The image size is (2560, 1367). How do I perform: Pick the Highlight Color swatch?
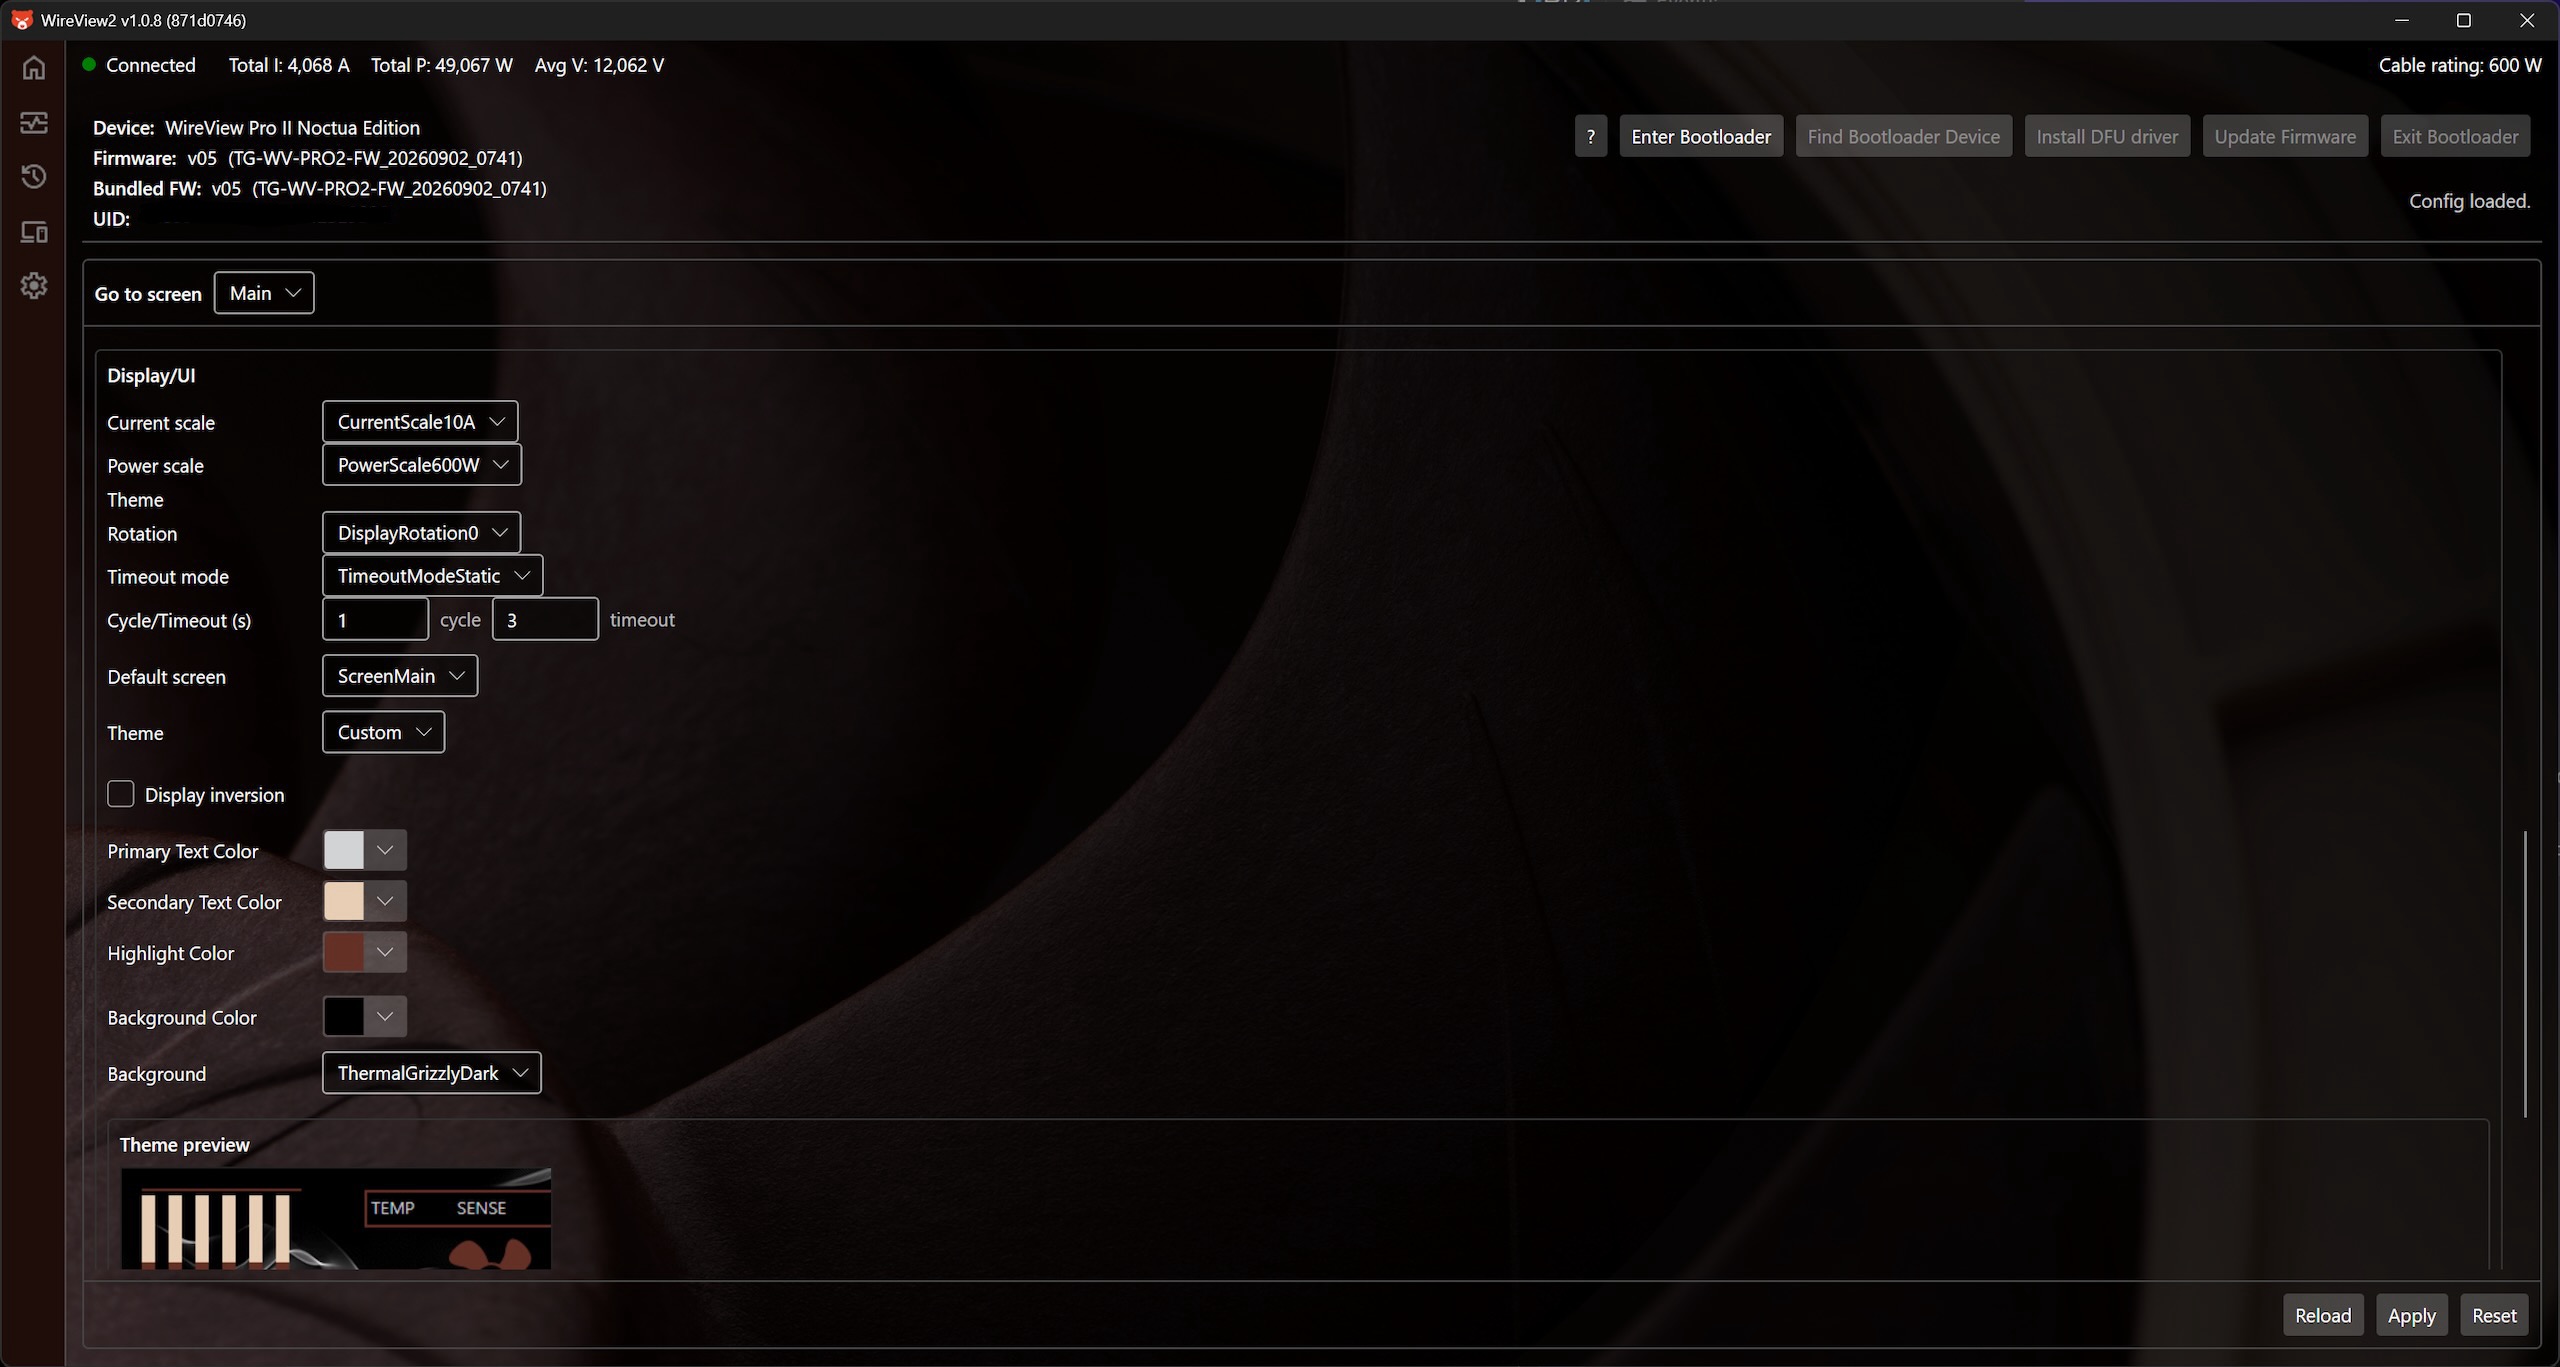[x=344, y=952]
